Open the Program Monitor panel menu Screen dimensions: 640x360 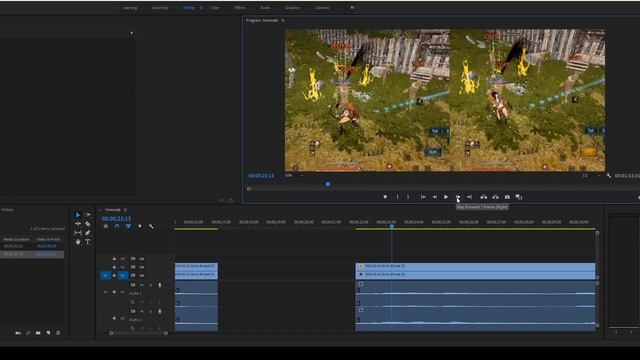(283, 20)
